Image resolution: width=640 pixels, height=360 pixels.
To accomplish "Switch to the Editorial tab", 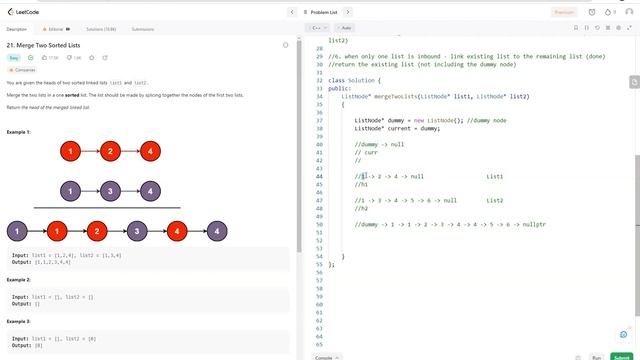I will (x=56, y=29).
